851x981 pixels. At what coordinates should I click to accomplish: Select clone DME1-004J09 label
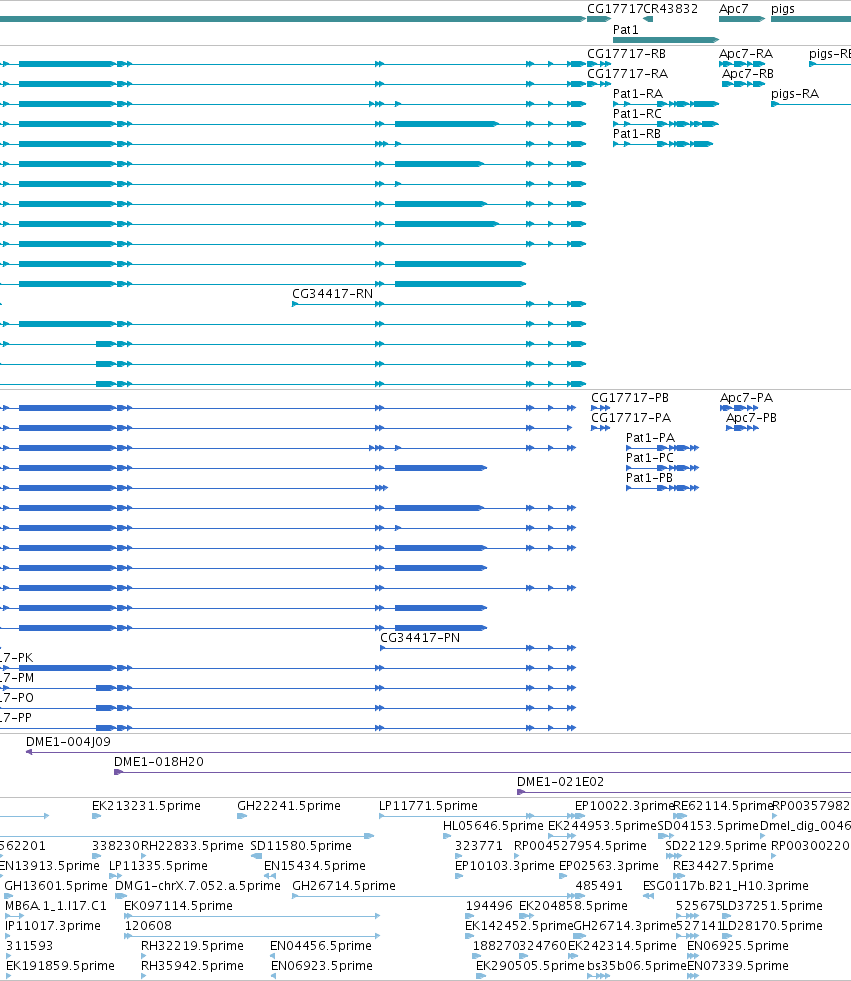coord(68,742)
